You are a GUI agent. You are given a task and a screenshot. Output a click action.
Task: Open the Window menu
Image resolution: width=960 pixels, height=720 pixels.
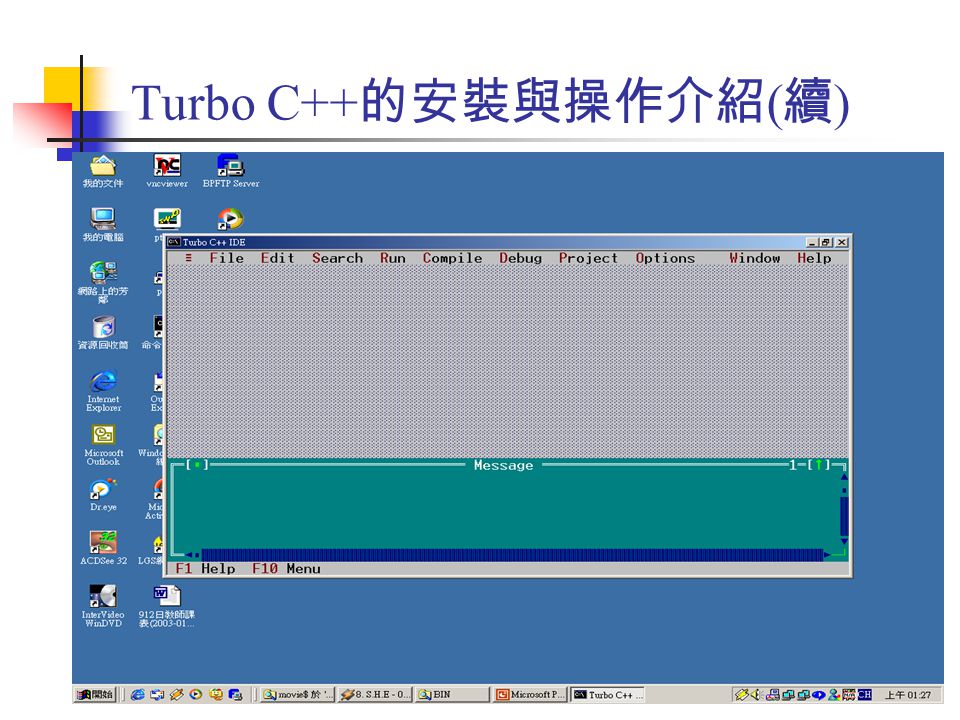[x=754, y=258]
